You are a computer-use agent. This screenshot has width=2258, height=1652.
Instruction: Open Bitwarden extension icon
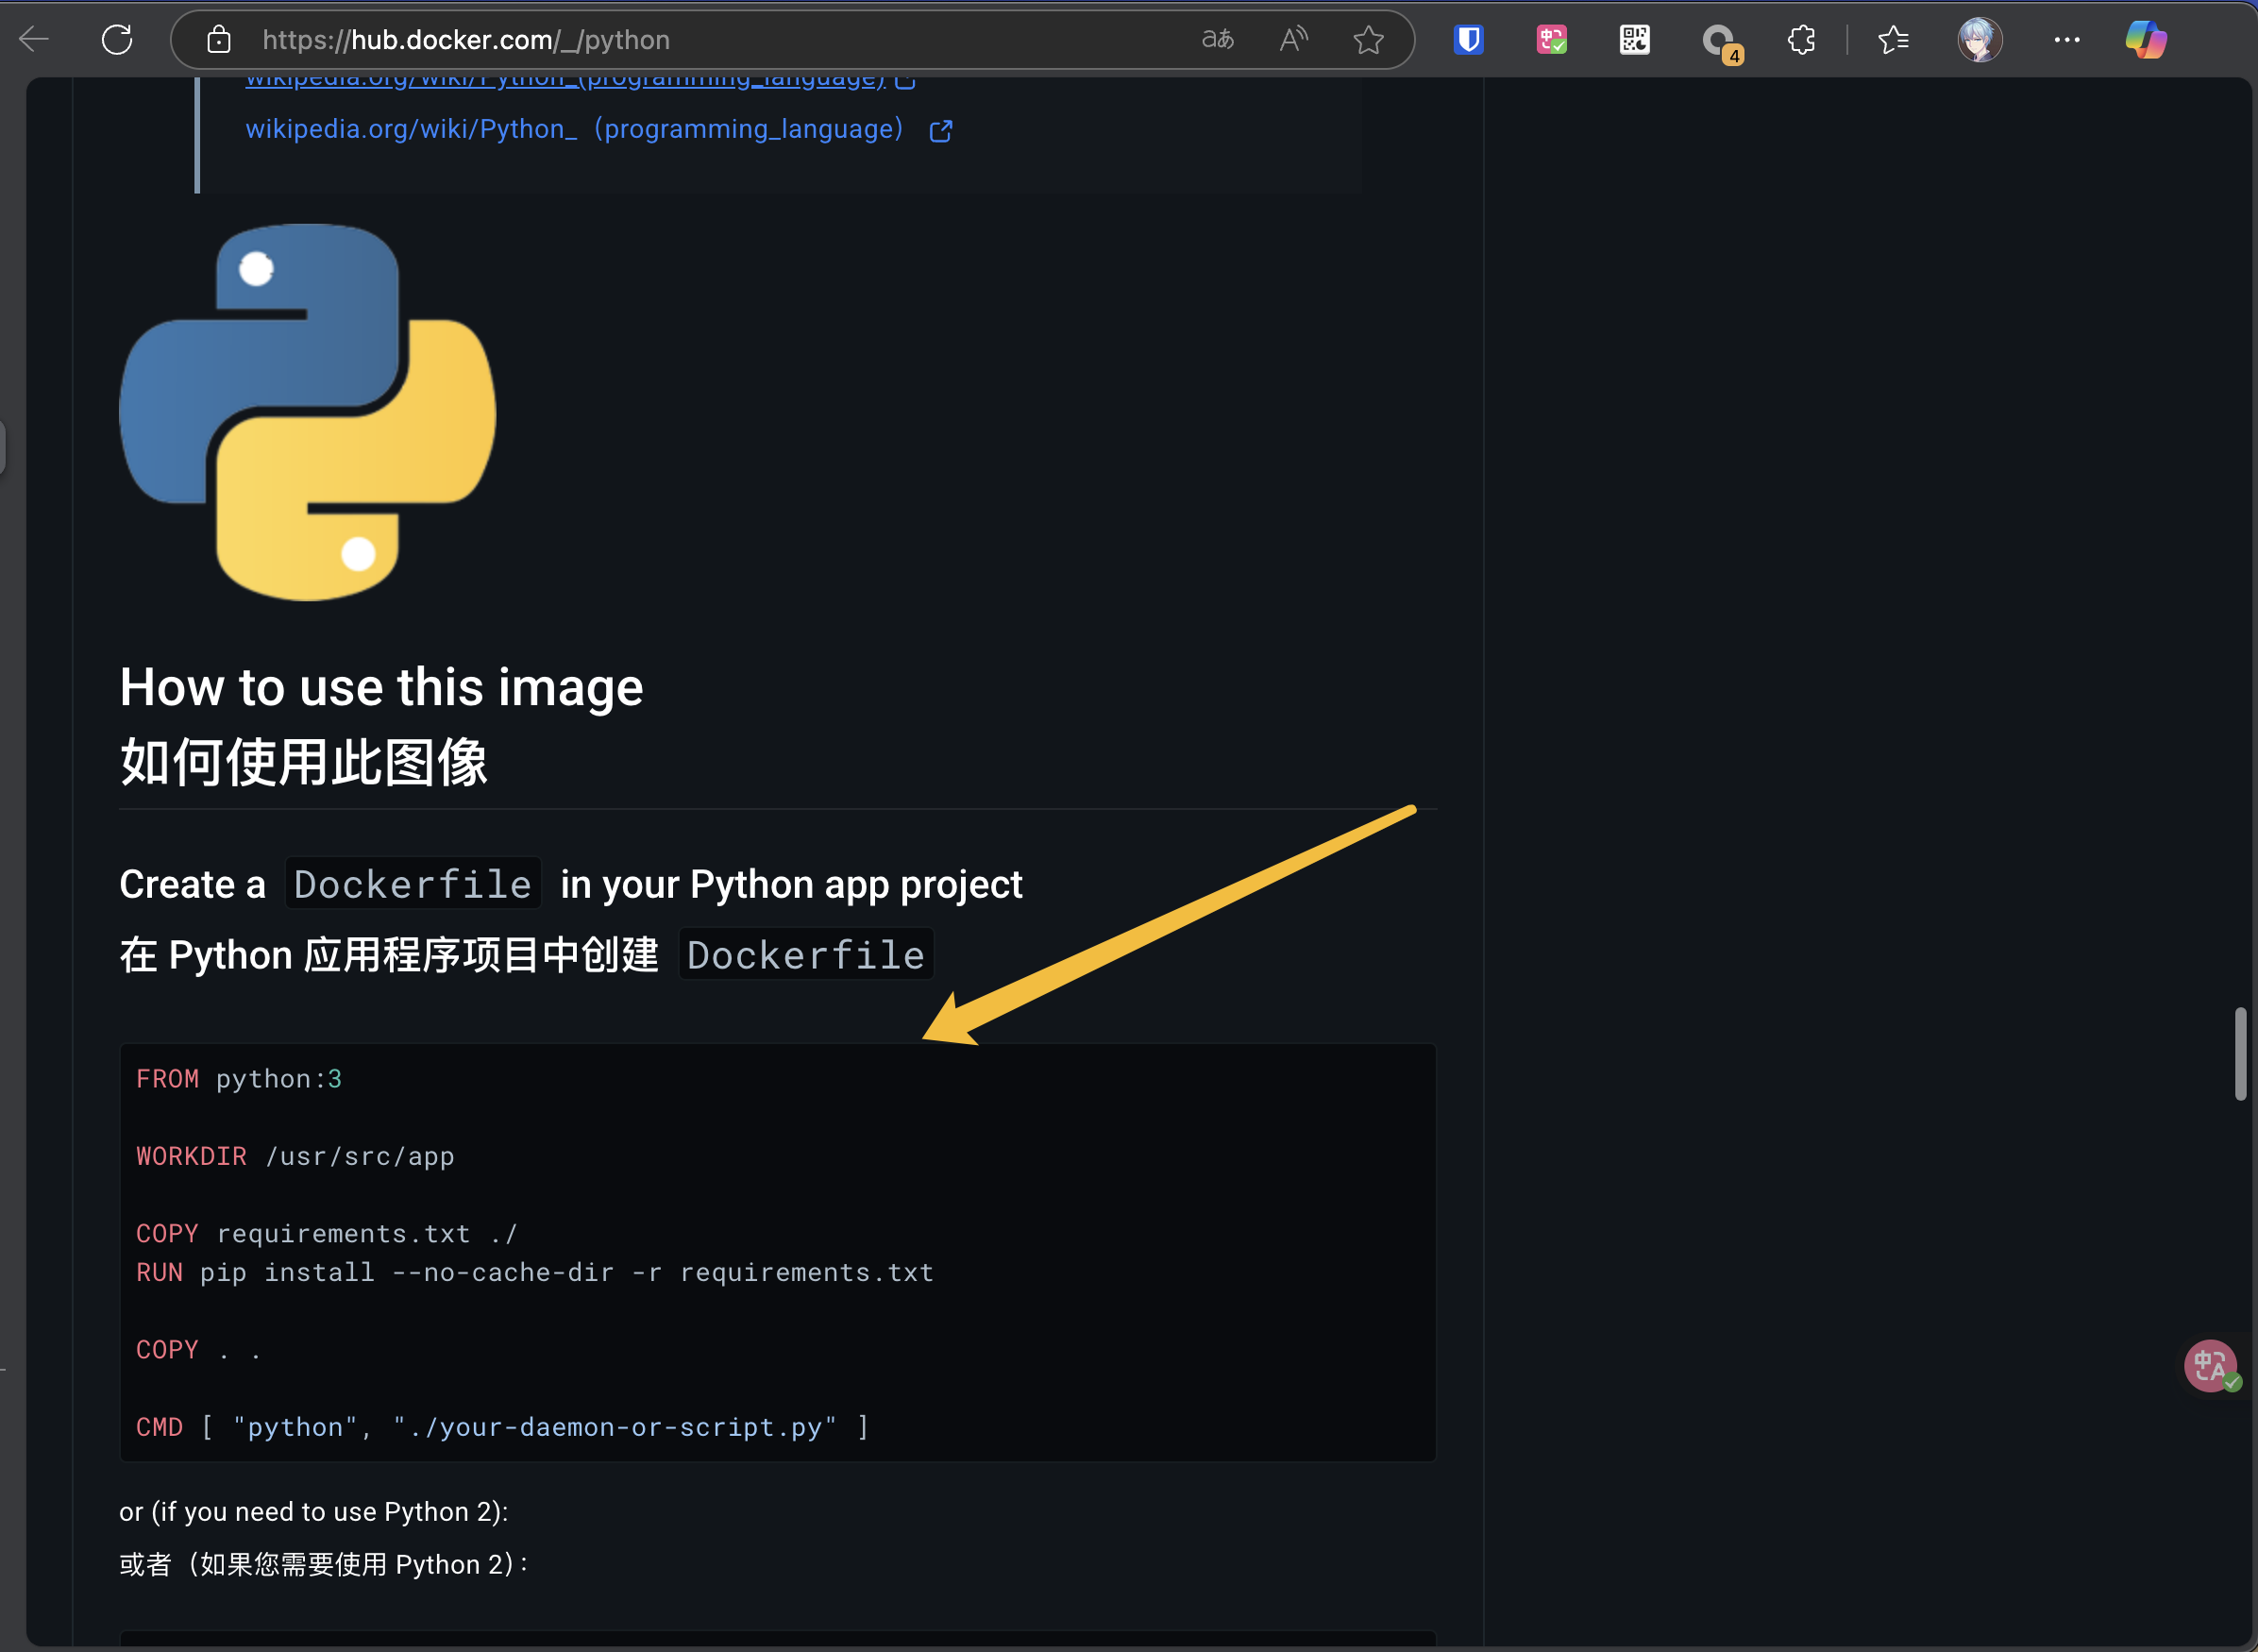click(x=1468, y=40)
